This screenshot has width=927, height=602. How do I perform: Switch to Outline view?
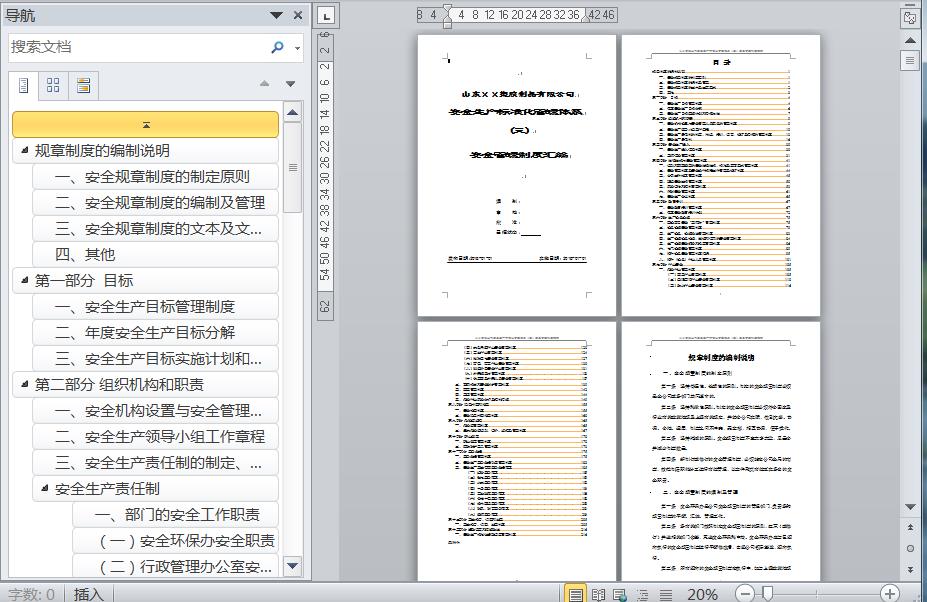tap(642, 592)
